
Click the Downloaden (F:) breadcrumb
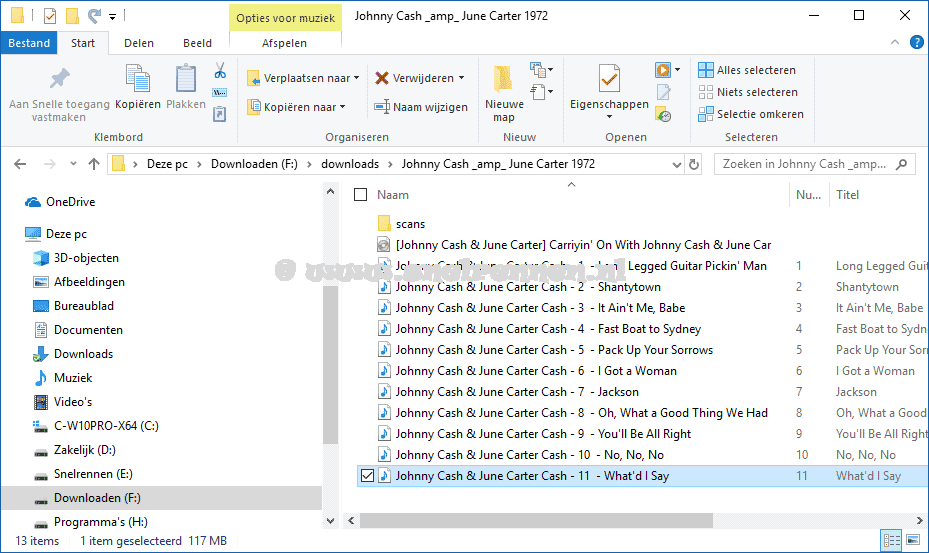(254, 164)
